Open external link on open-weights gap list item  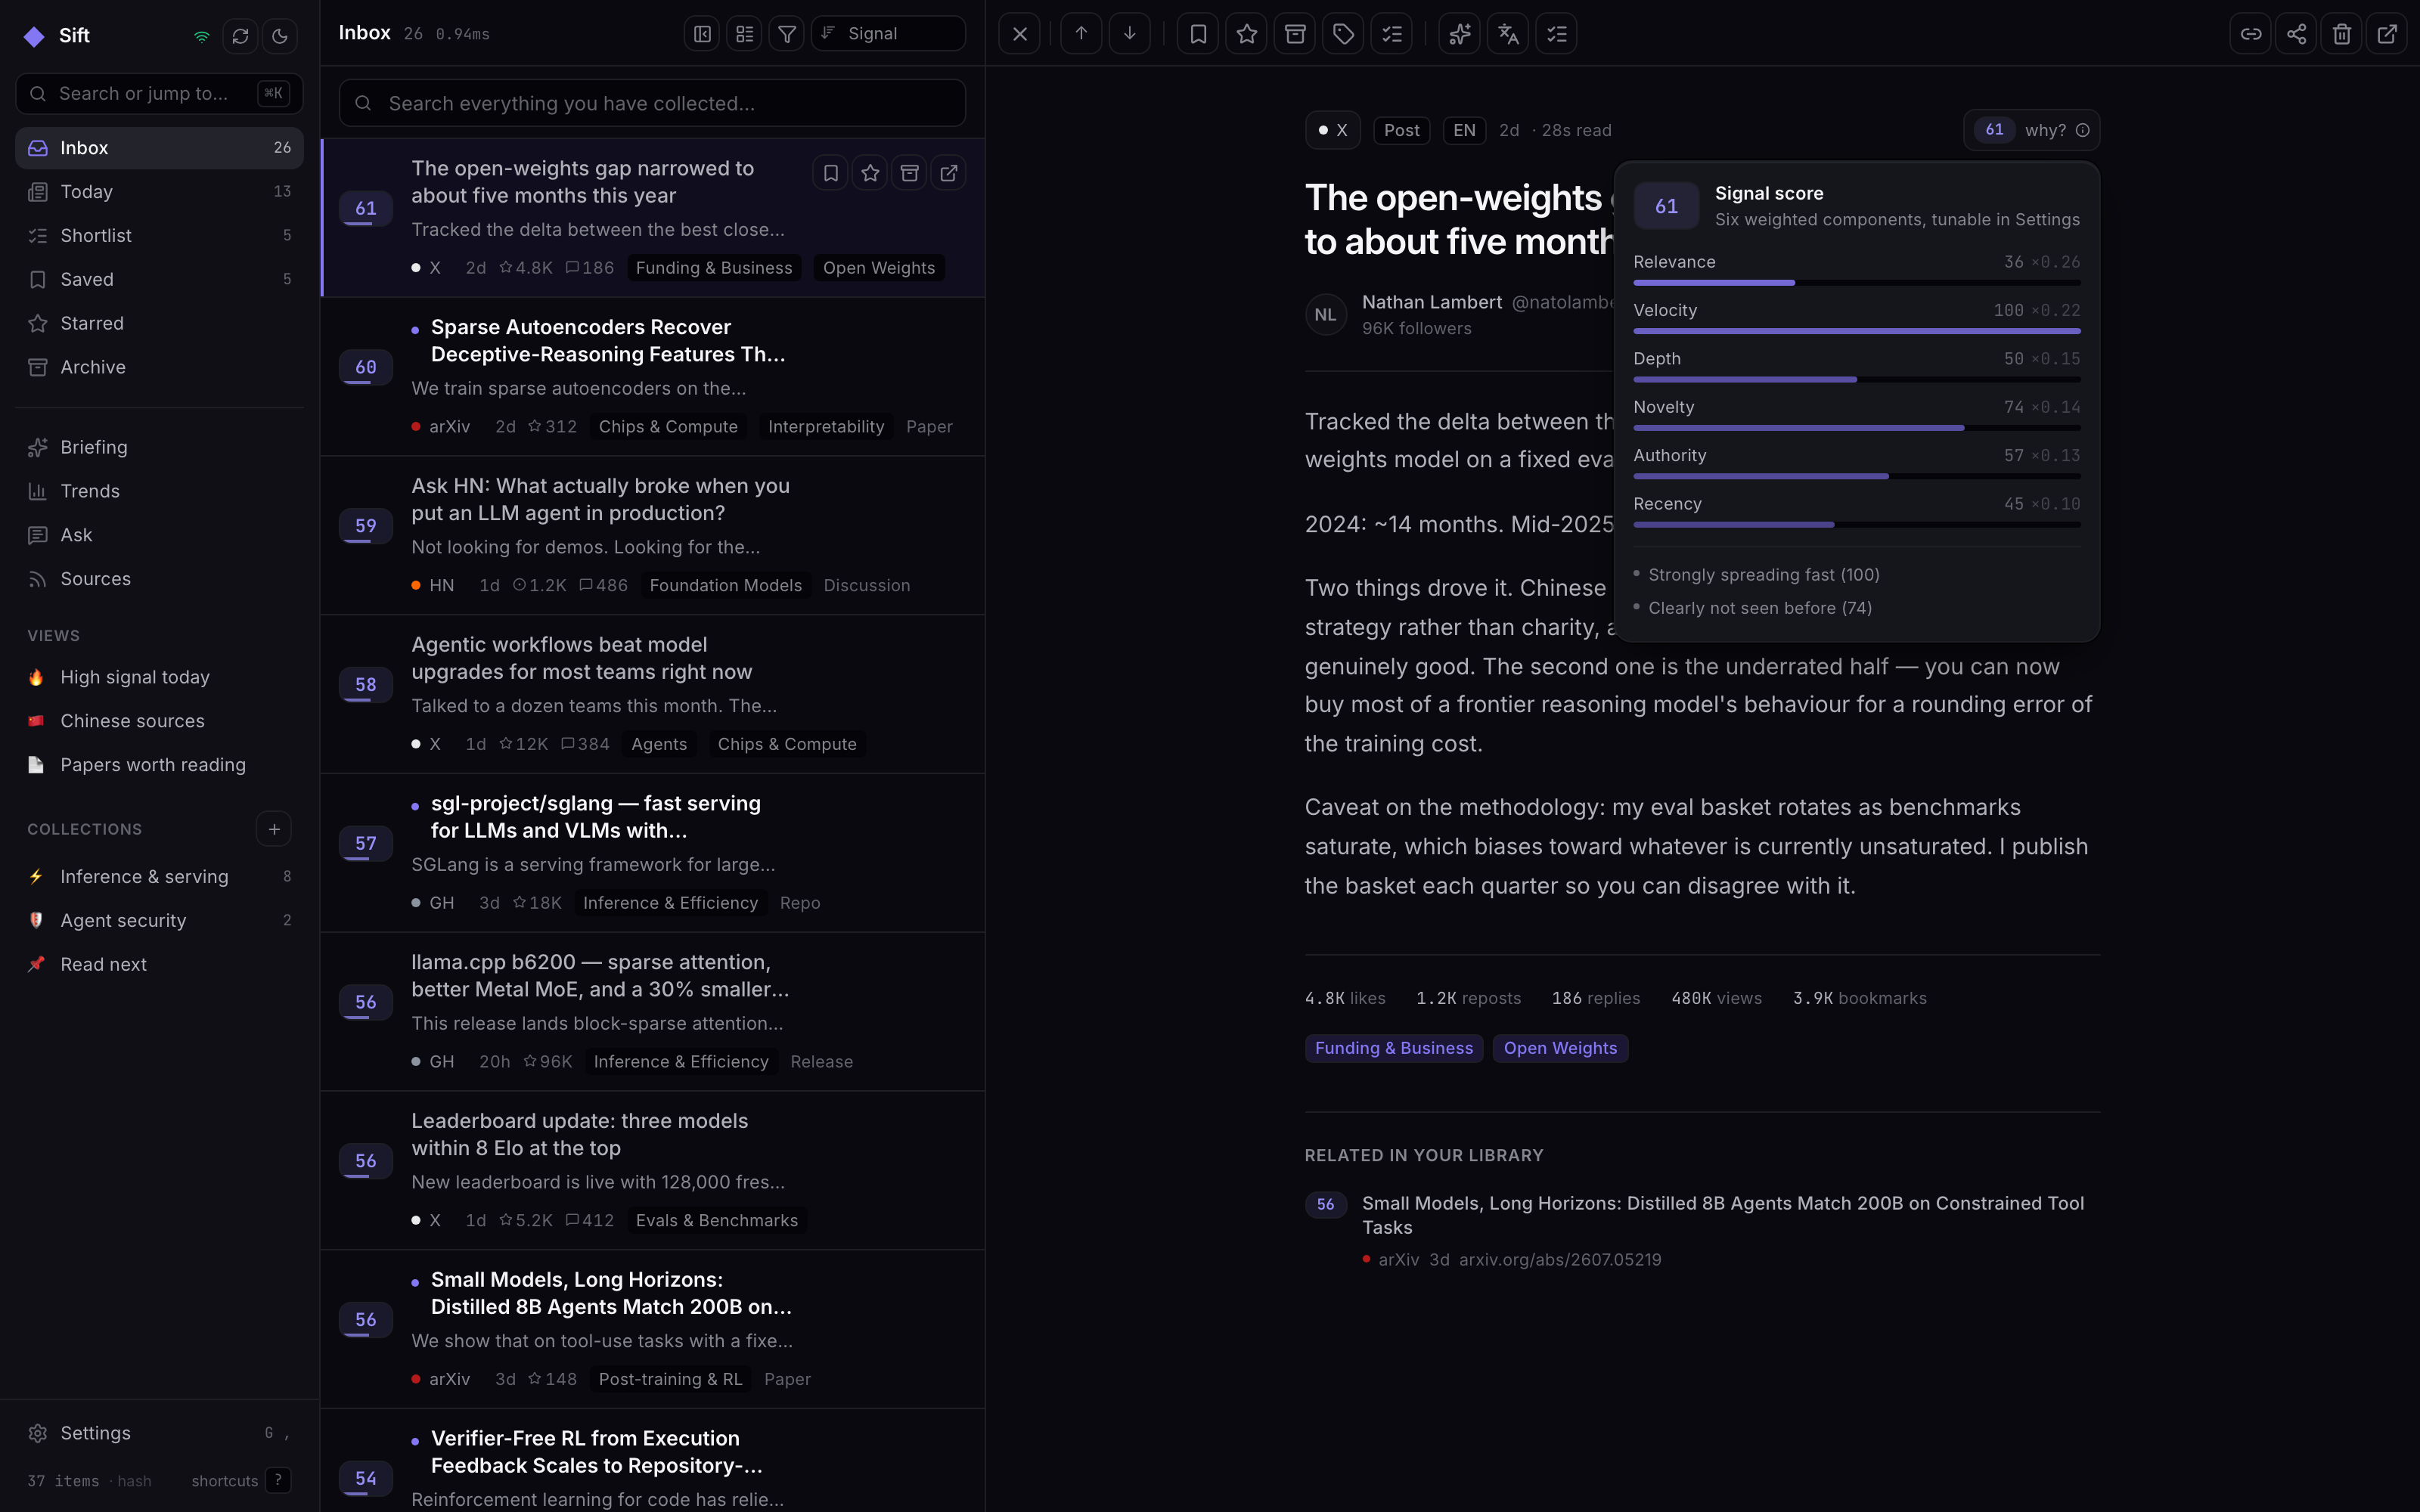pyautogui.click(x=949, y=173)
